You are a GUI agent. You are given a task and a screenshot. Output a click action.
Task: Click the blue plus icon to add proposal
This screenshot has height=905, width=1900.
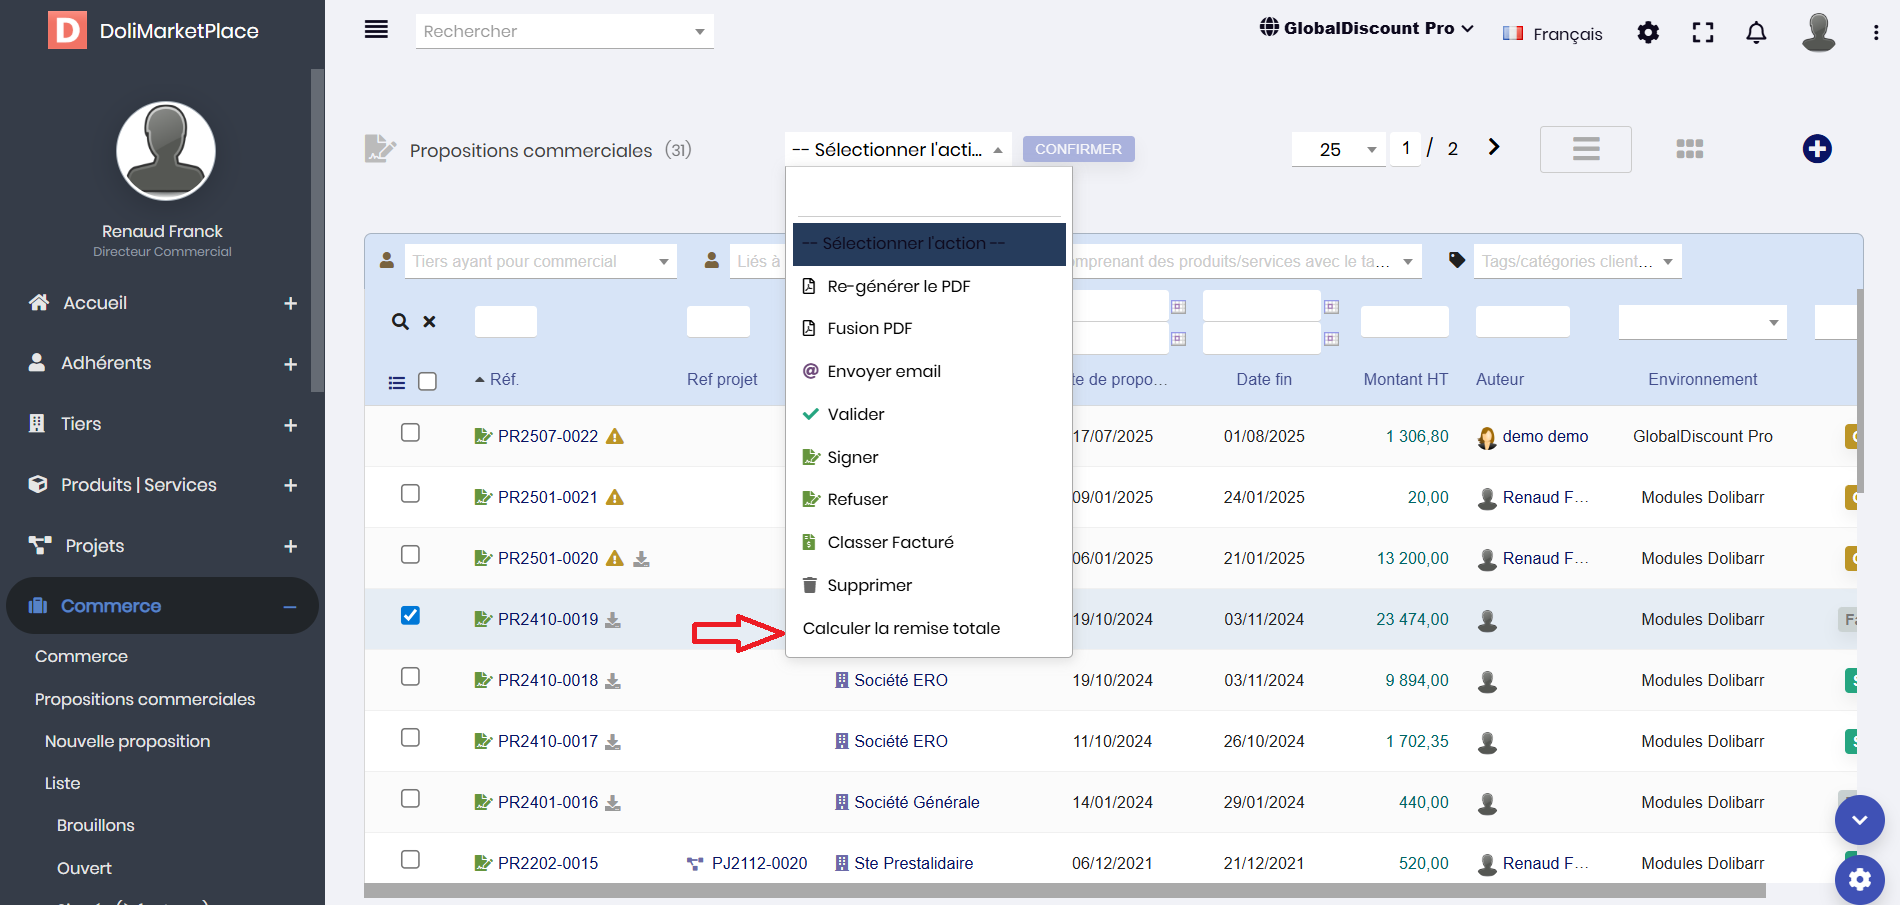(1816, 149)
